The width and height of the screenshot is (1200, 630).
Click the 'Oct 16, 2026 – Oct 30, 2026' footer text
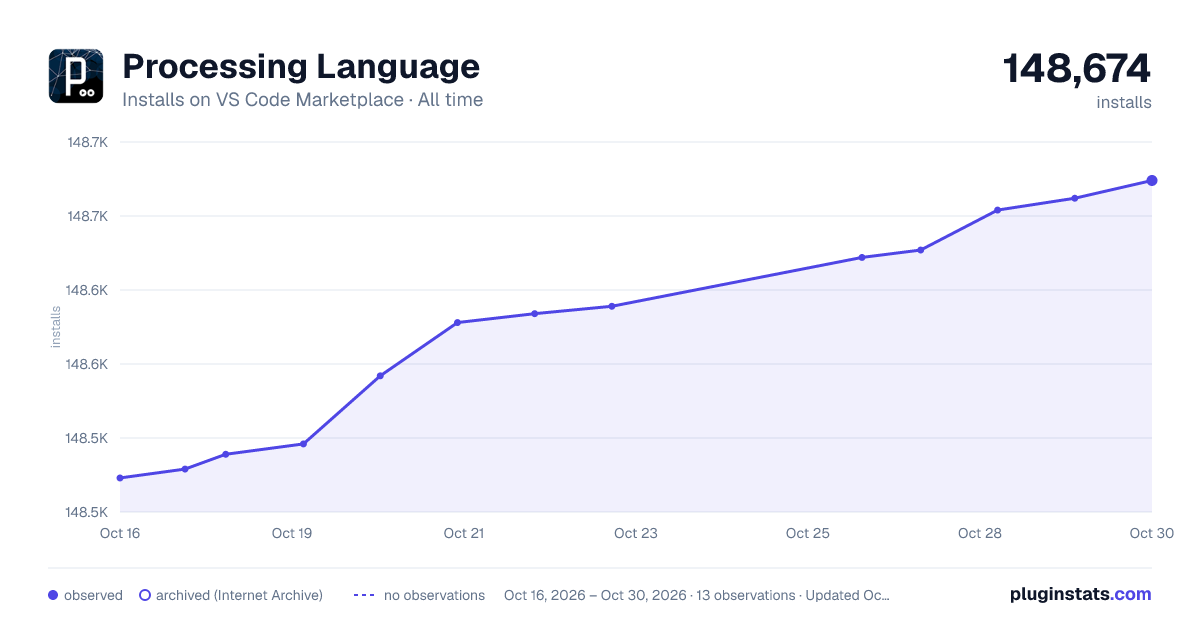[595, 595]
